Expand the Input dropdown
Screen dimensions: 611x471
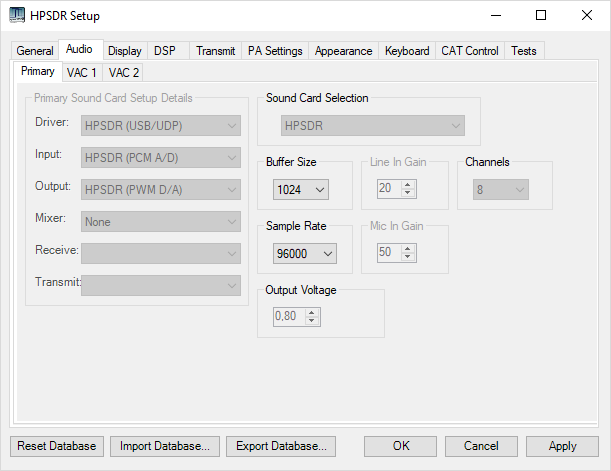pos(161,157)
